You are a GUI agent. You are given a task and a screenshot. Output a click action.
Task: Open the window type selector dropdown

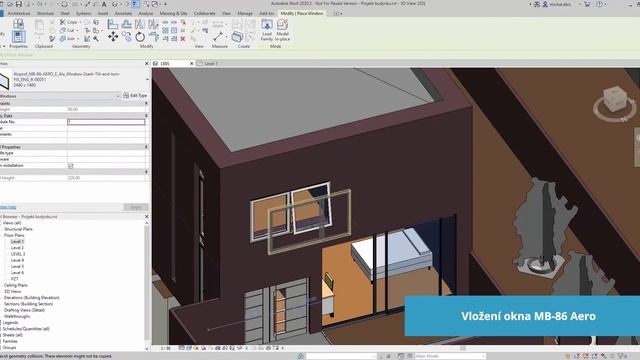147,80
